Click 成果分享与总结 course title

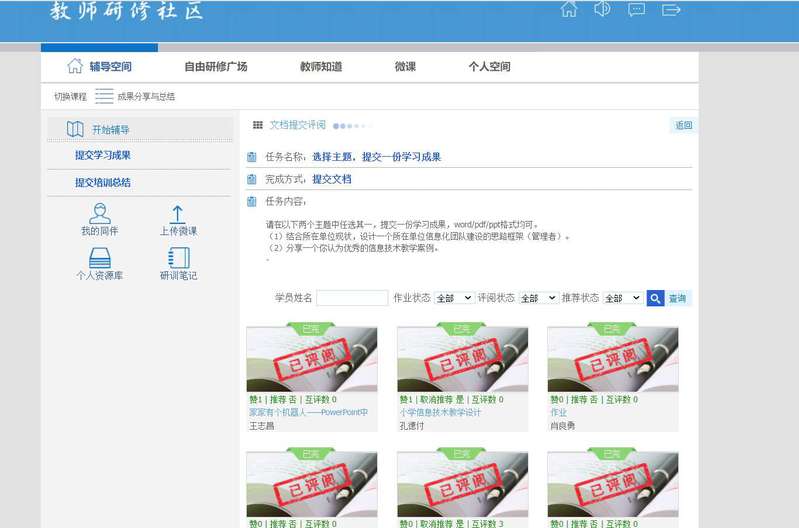pyautogui.click(x=146, y=96)
